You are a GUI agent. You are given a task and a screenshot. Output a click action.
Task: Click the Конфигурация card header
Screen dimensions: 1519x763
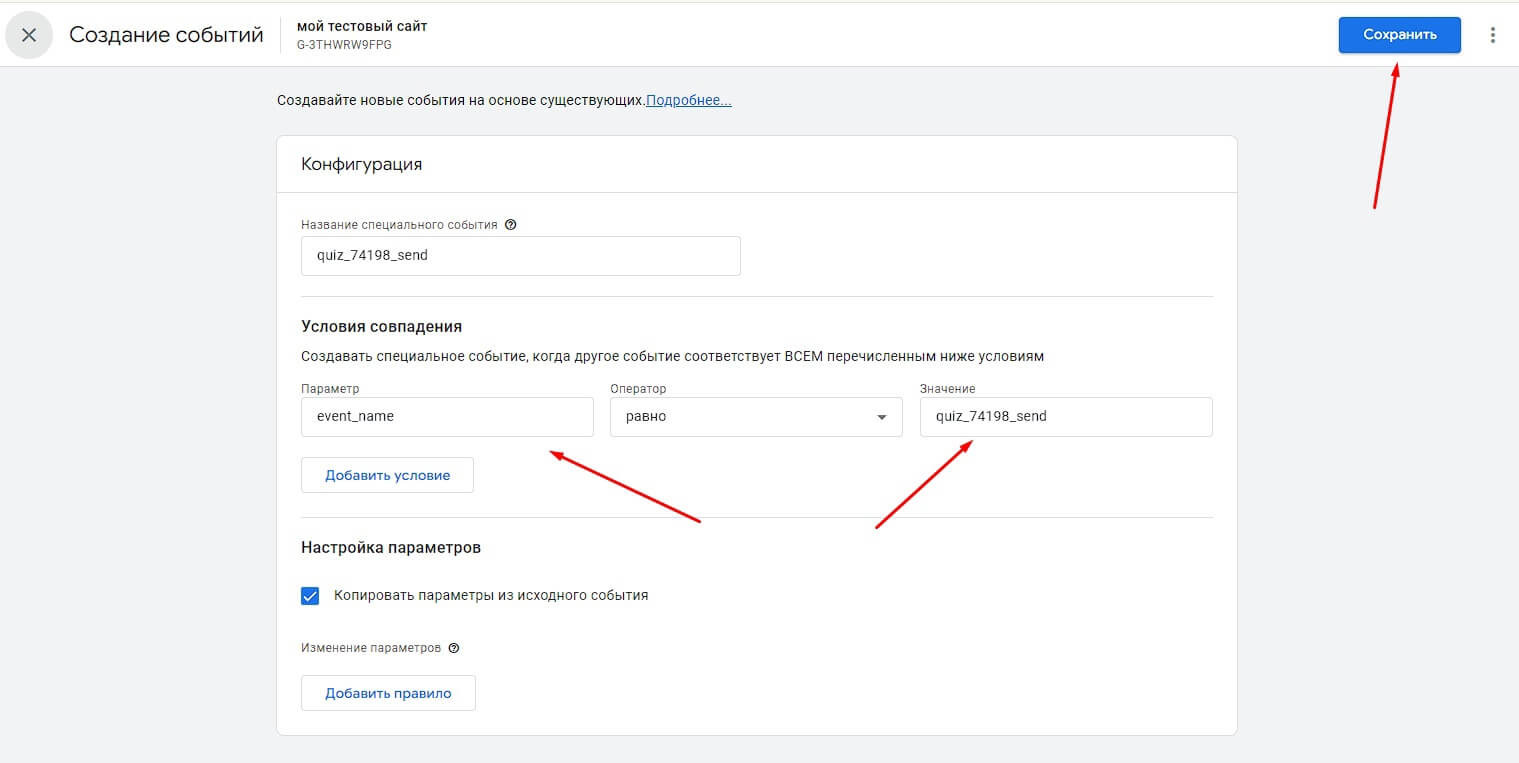coord(362,164)
